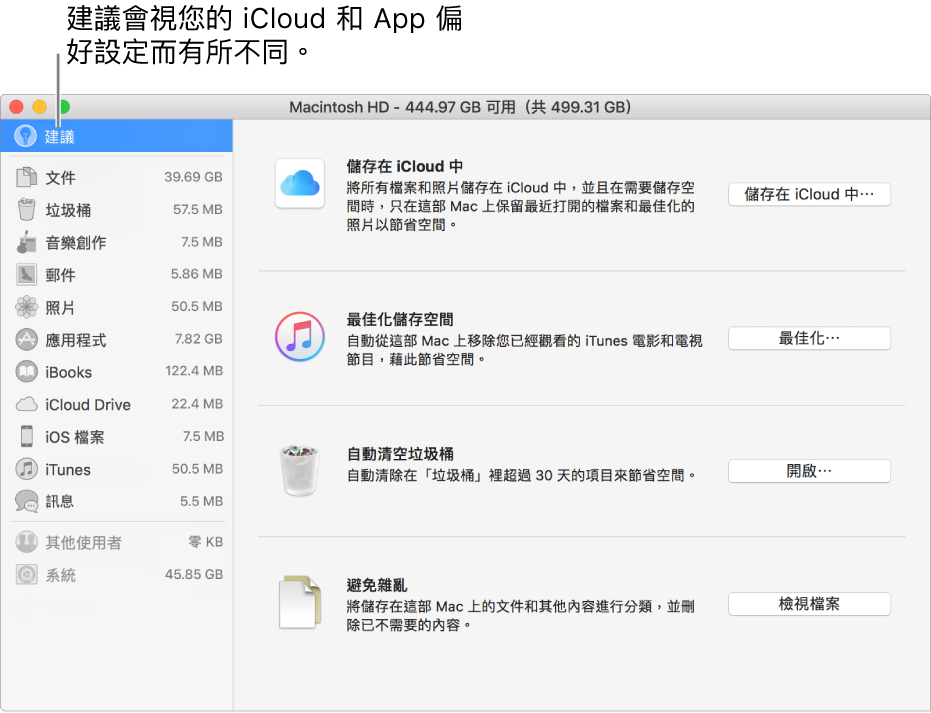This screenshot has width=931, height=713.
Task: Click the 垃圾桶 trash icon in sidebar
Action: coord(27,210)
